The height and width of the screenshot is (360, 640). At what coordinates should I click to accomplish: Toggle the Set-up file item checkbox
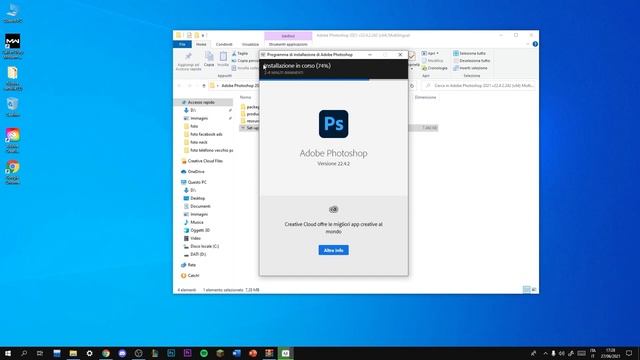pos(243,128)
